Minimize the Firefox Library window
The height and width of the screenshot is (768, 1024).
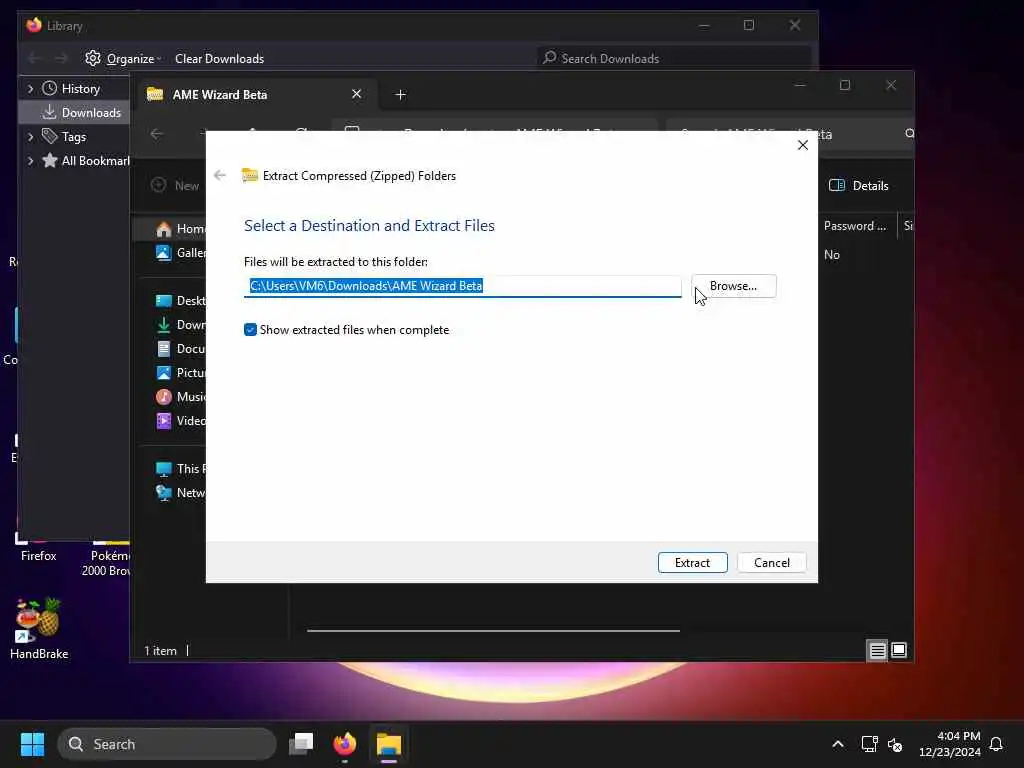point(704,25)
